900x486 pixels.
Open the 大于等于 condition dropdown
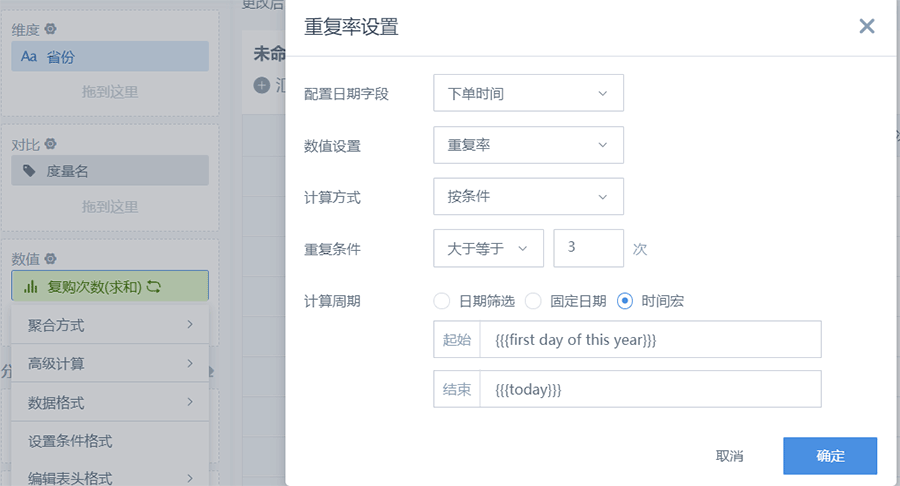pos(488,248)
